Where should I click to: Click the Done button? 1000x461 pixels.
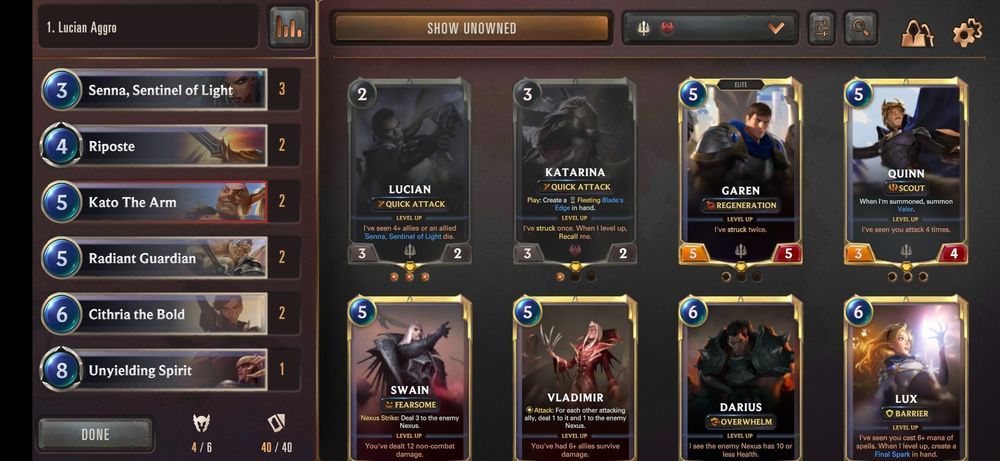(x=96, y=435)
